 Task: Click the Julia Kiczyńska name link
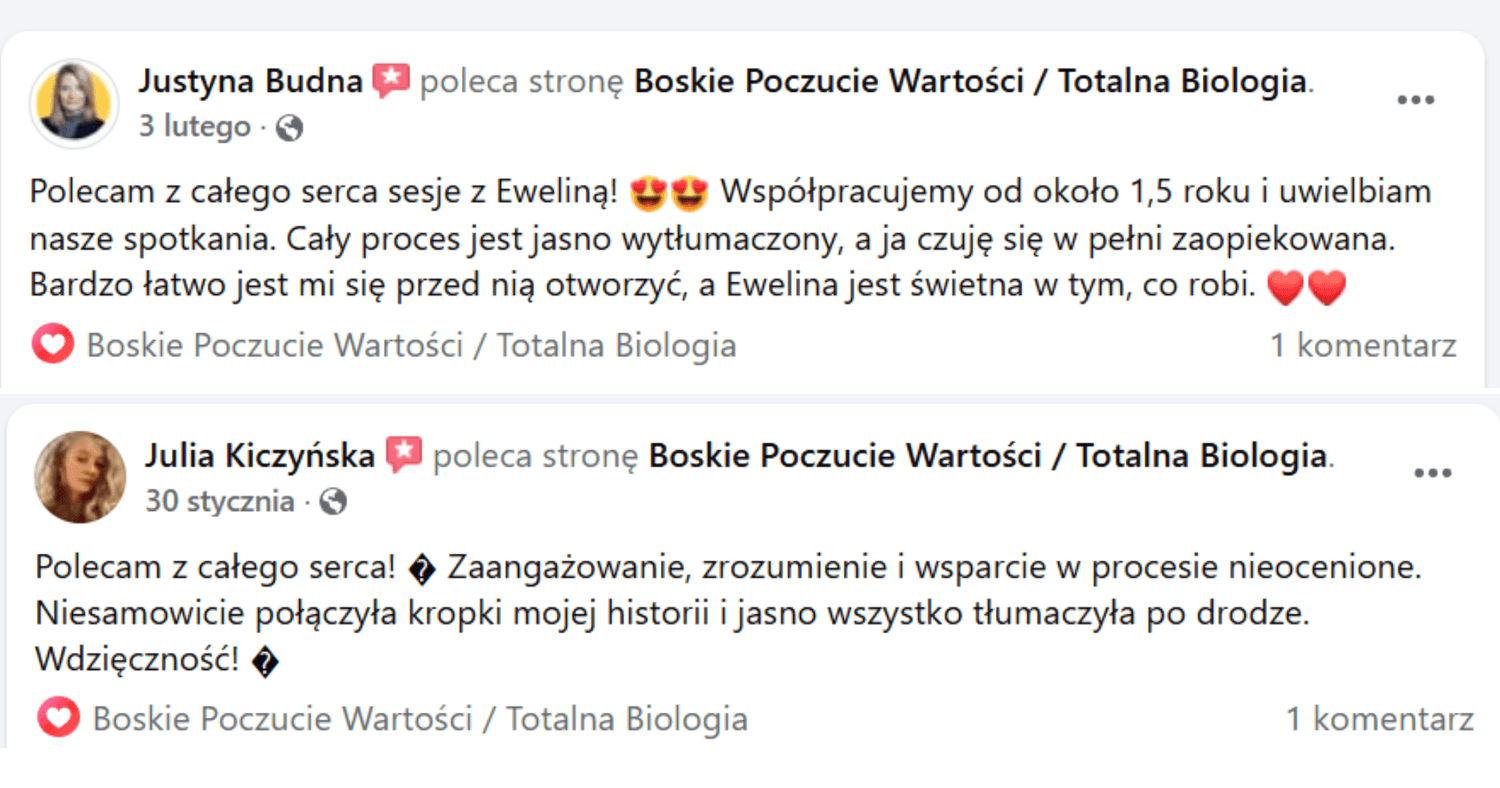260,457
